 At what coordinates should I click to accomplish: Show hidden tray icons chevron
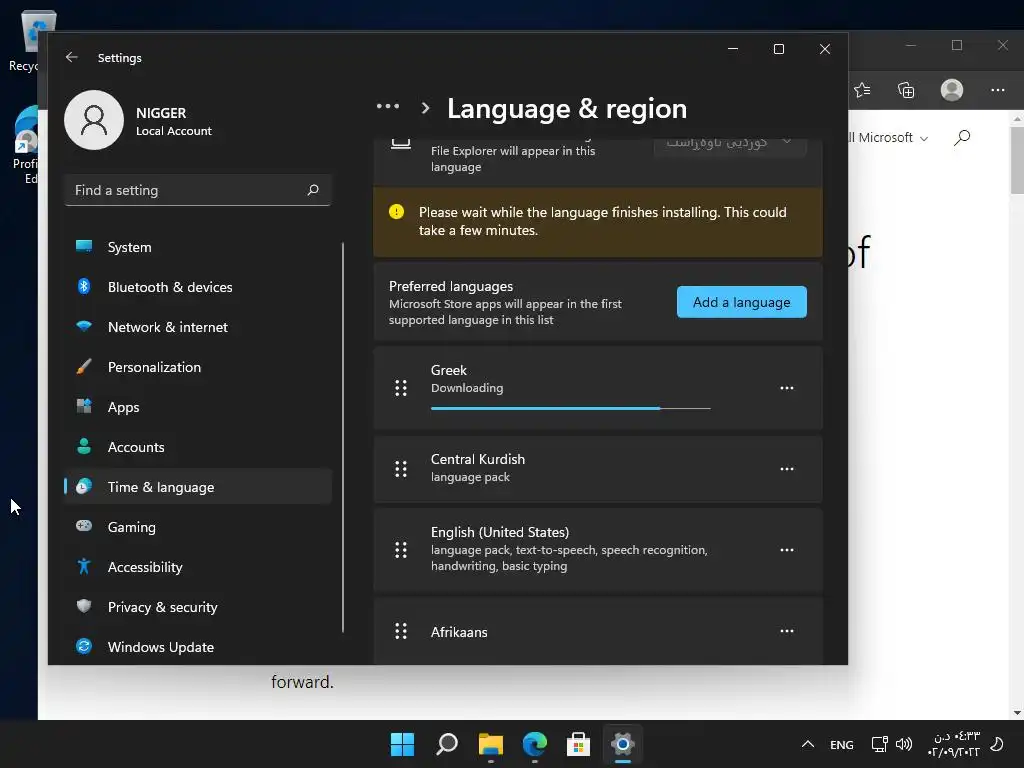808,744
